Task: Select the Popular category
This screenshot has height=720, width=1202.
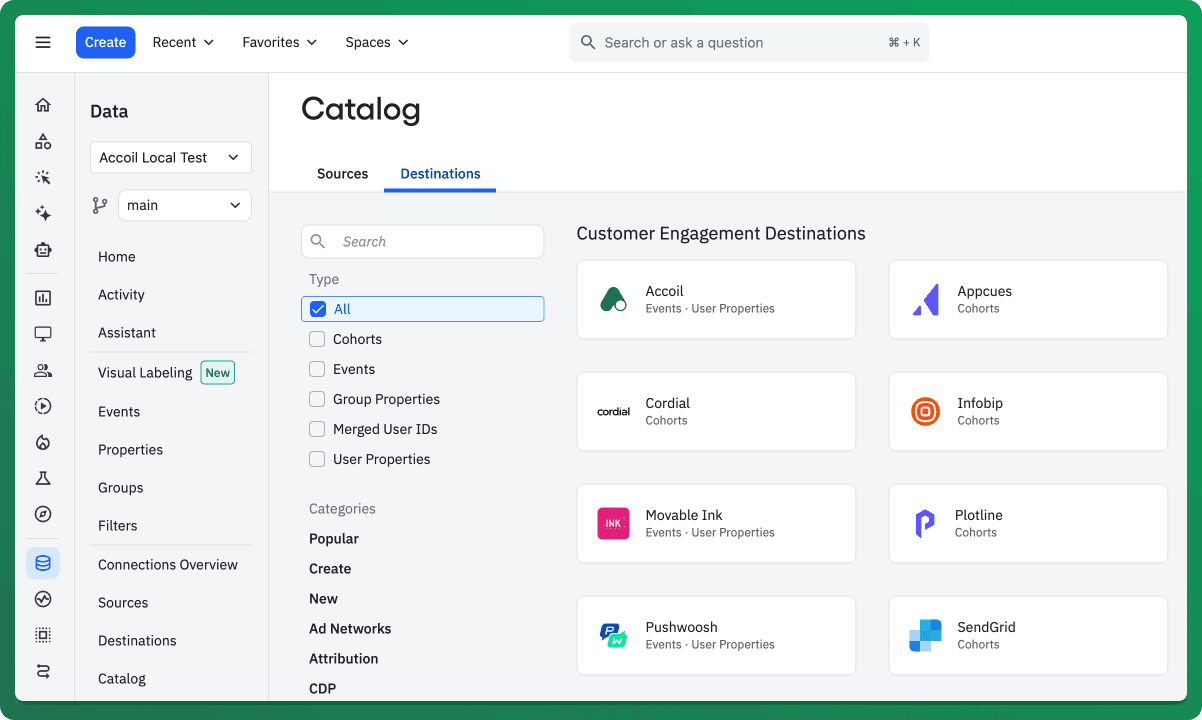Action: pos(334,538)
